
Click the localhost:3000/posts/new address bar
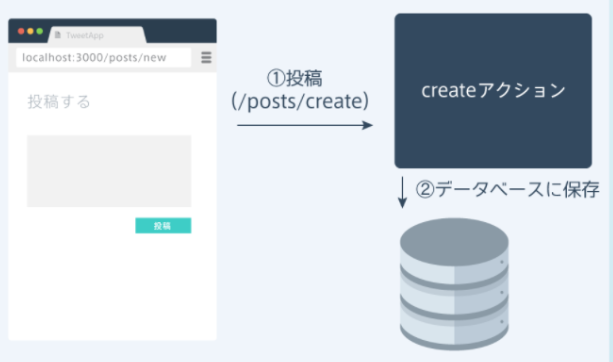pyautogui.click(x=104, y=57)
